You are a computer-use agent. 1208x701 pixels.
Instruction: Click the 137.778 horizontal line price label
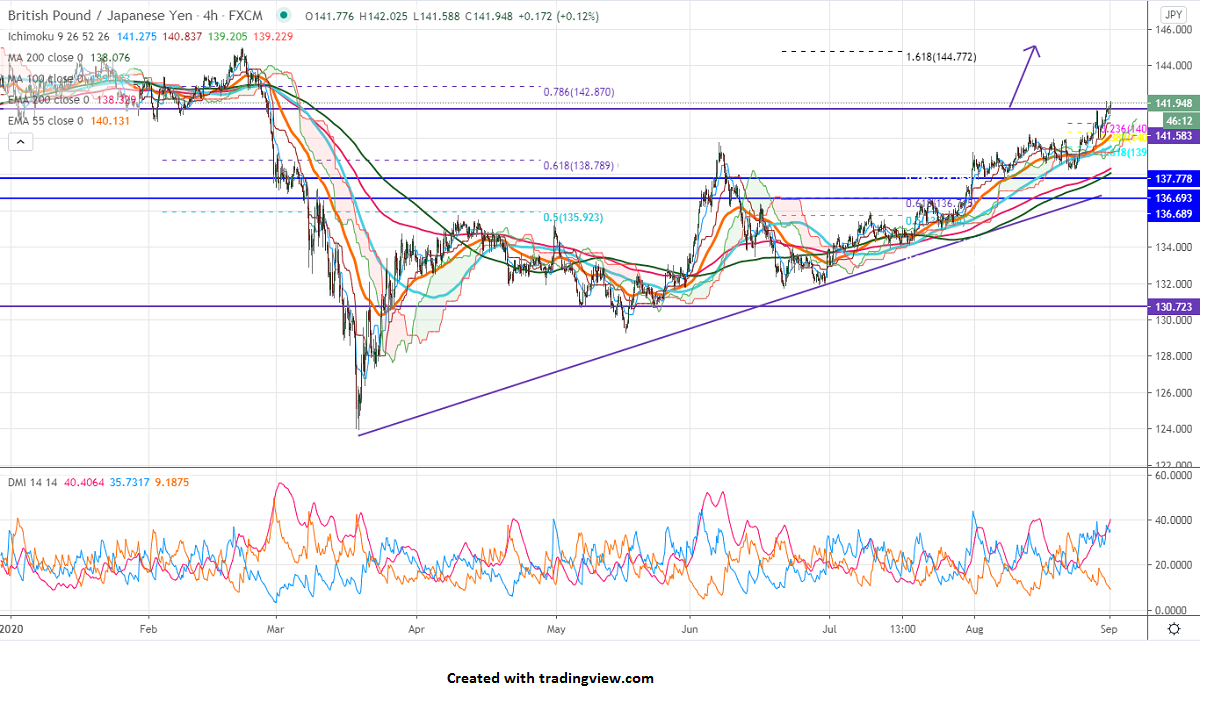(1172, 178)
